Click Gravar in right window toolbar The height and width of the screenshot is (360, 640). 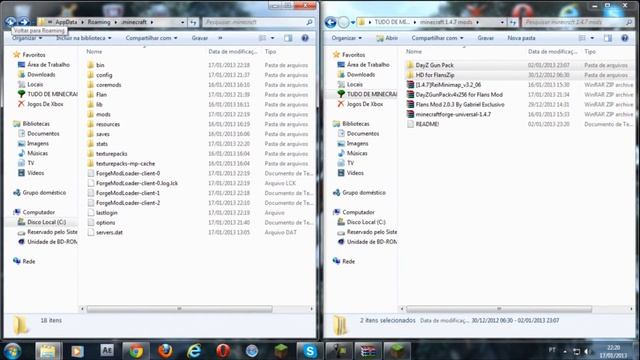tap(485, 38)
